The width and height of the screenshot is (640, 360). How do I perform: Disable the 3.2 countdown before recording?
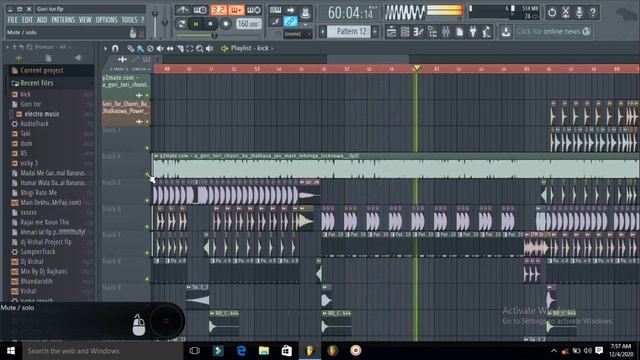point(218,10)
